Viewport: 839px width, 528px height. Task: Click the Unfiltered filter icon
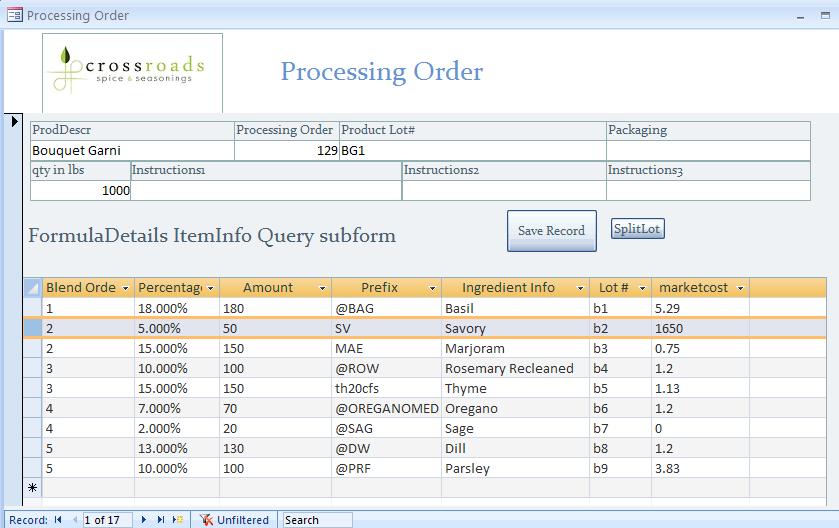click(207, 520)
